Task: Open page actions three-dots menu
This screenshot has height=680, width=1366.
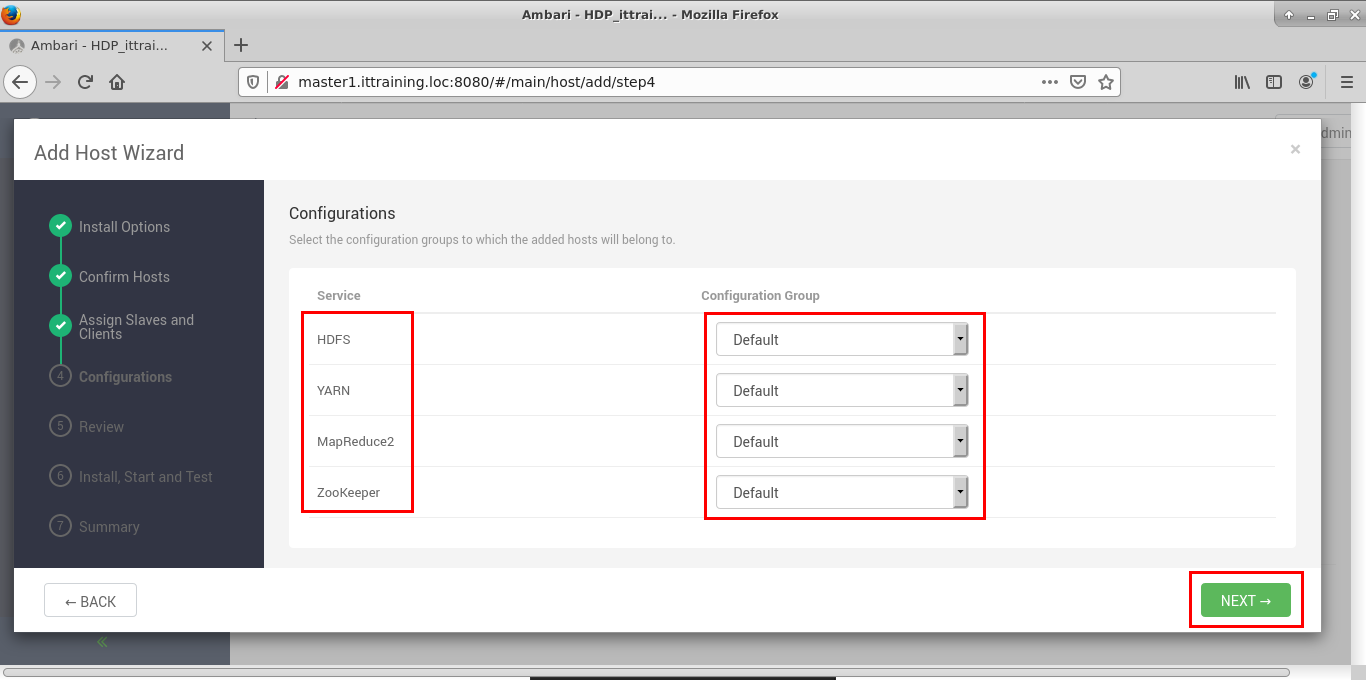Action: pyautogui.click(x=1049, y=82)
